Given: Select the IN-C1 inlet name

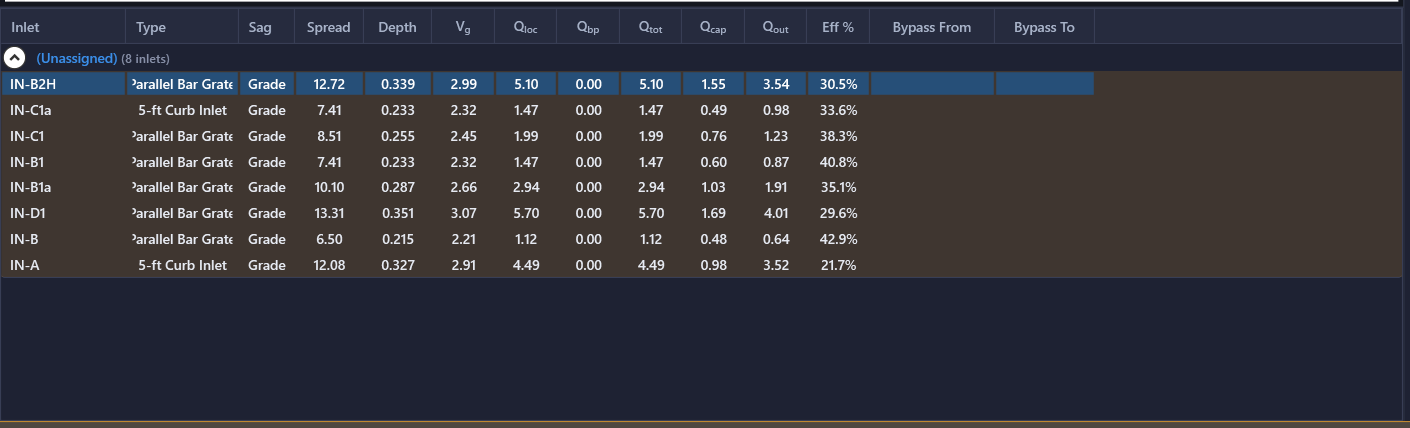Looking at the screenshot, I should 27,136.
